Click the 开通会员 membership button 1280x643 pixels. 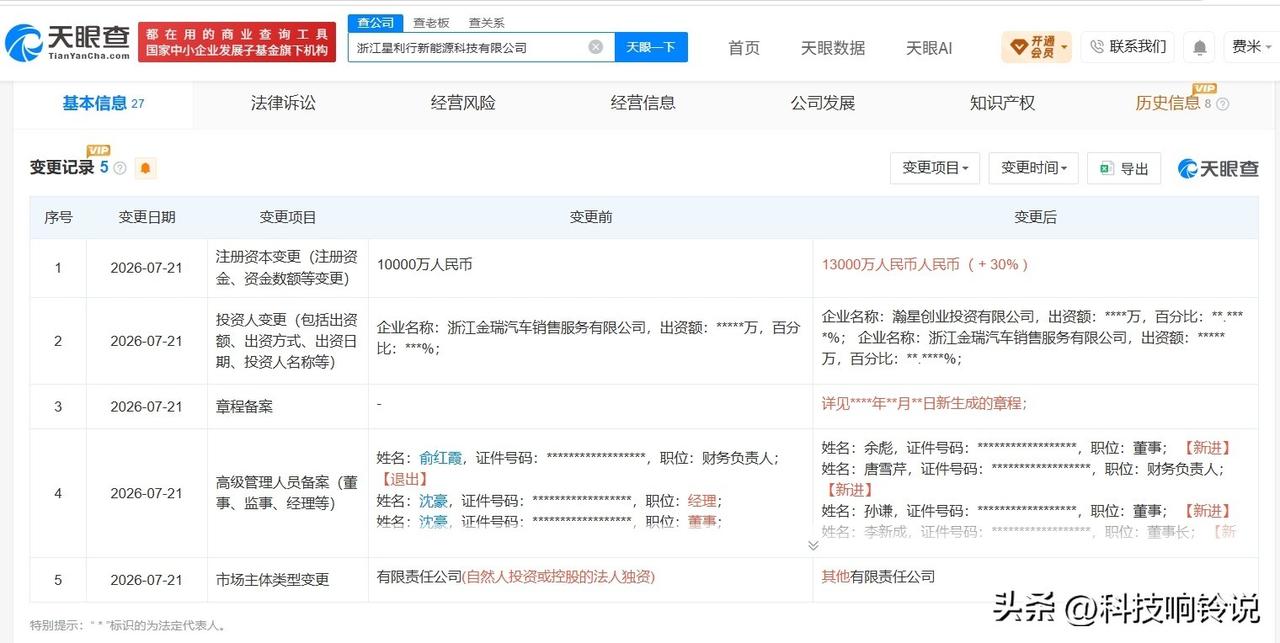point(1036,46)
